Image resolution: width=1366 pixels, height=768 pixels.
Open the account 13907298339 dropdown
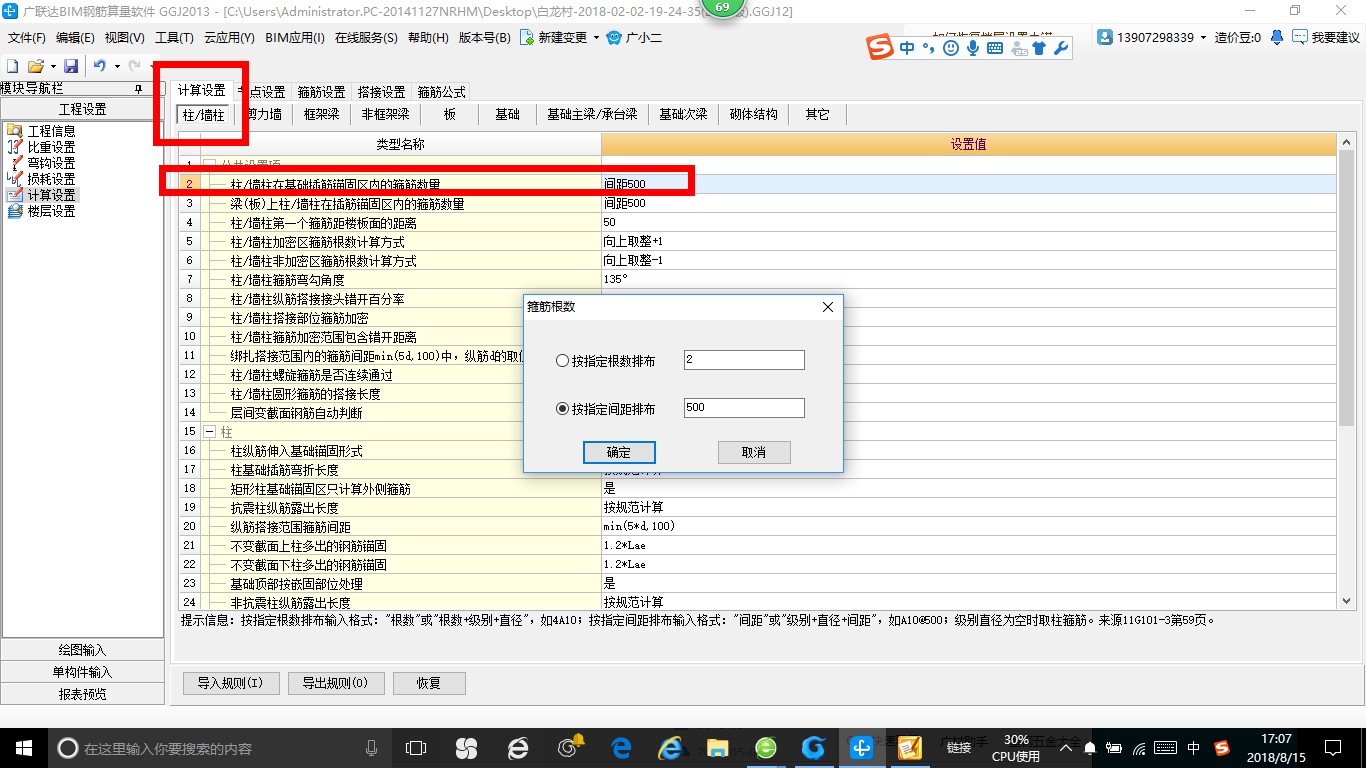click(x=1203, y=38)
